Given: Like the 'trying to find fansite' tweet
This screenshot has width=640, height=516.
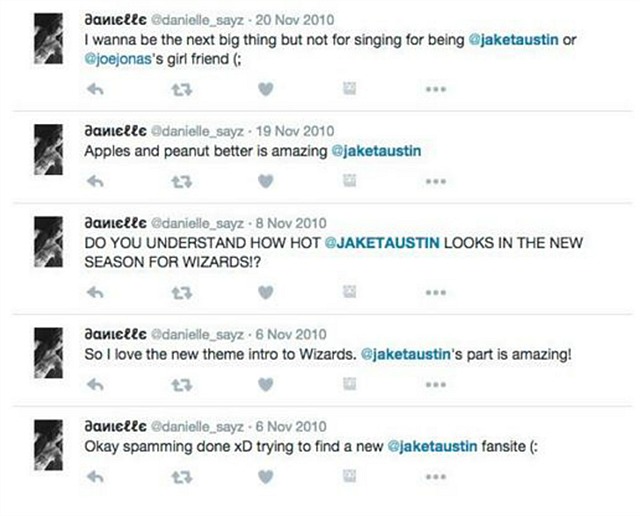Looking at the screenshot, I should pyautogui.click(x=266, y=477).
